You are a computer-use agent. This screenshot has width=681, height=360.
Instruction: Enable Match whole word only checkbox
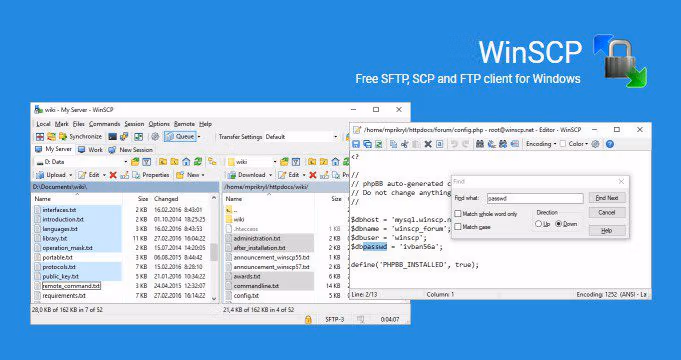pos(458,214)
